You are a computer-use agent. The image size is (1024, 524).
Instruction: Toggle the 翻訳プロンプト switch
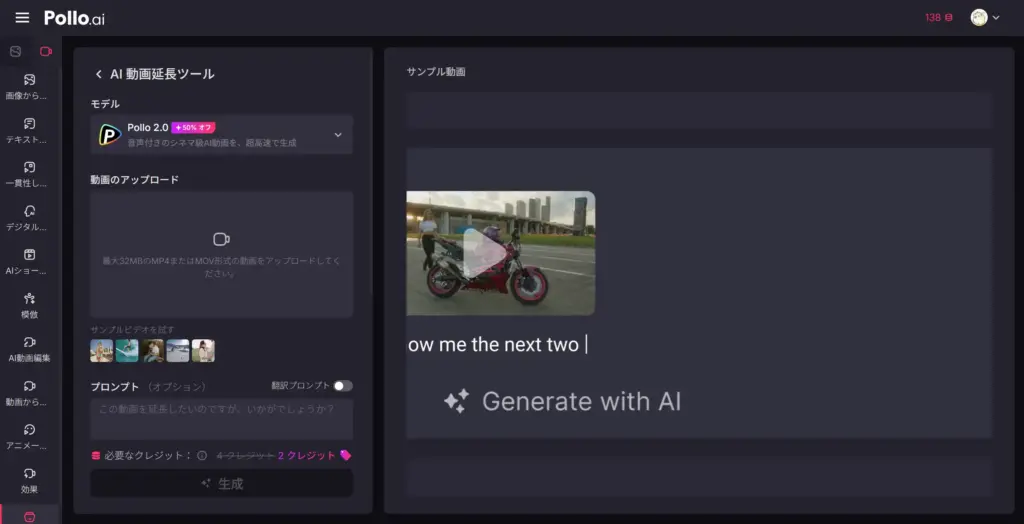point(343,385)
